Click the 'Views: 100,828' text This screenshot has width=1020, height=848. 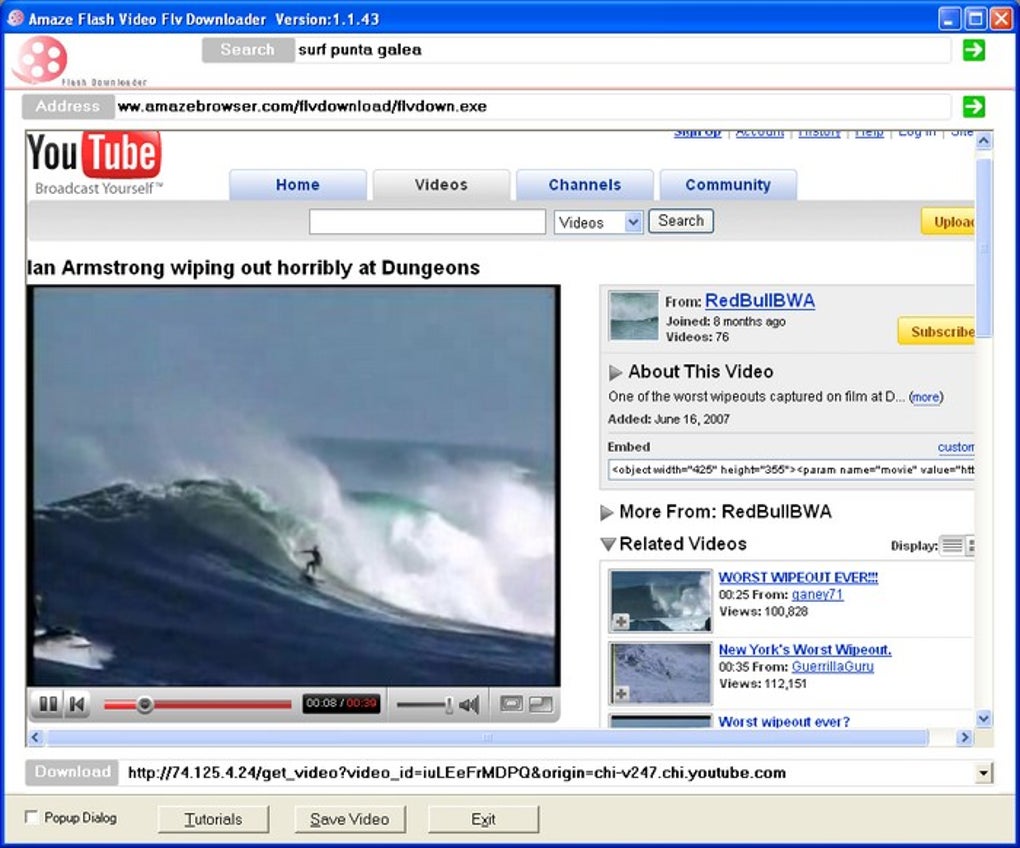[x=763, y=611]
